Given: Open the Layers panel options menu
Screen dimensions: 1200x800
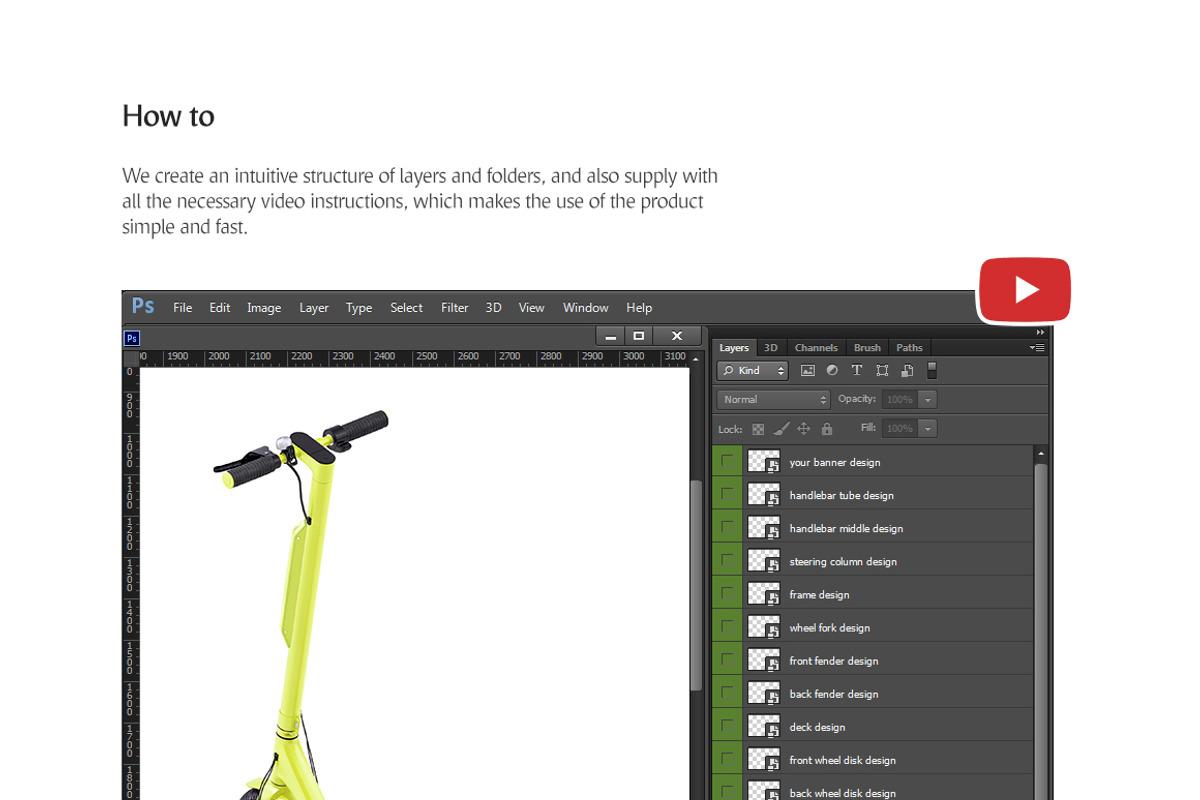Looking at the screenshot, I should click(x=1037, y=348).
